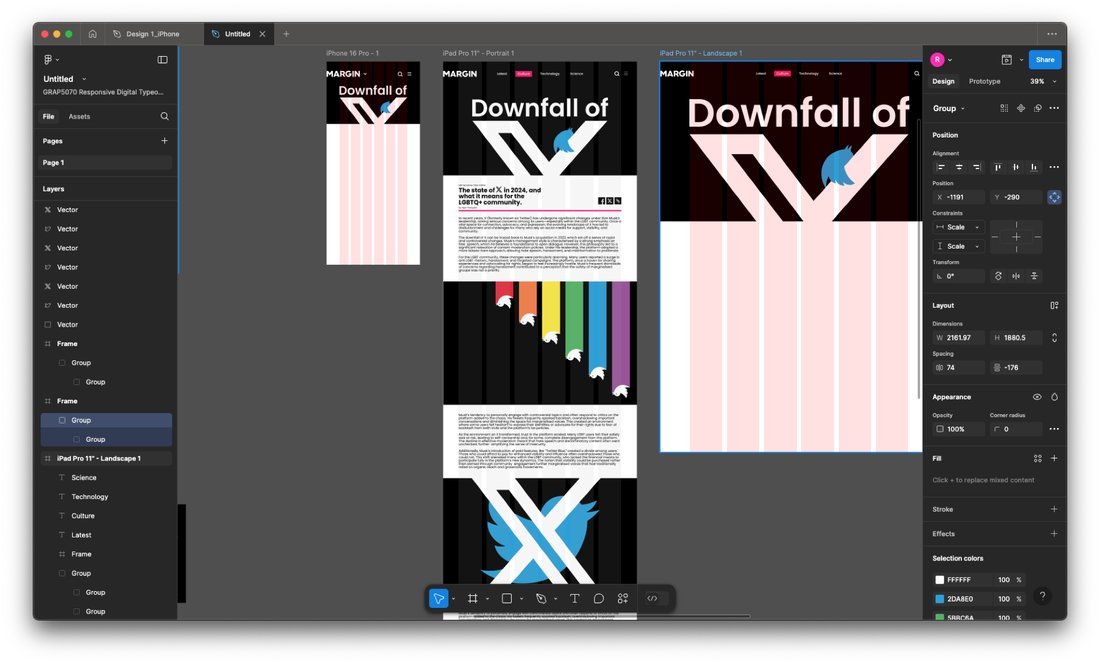Open a new tab with plus
1100x664 pixels.
(286, 34)
